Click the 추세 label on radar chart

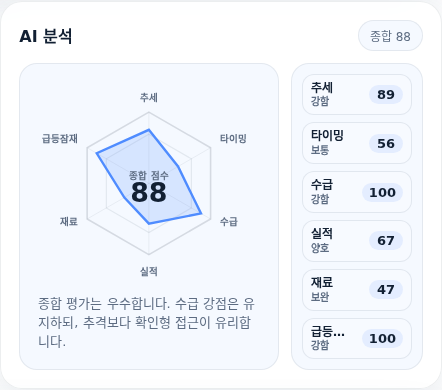pyautogui.click(x=149, y=98)
